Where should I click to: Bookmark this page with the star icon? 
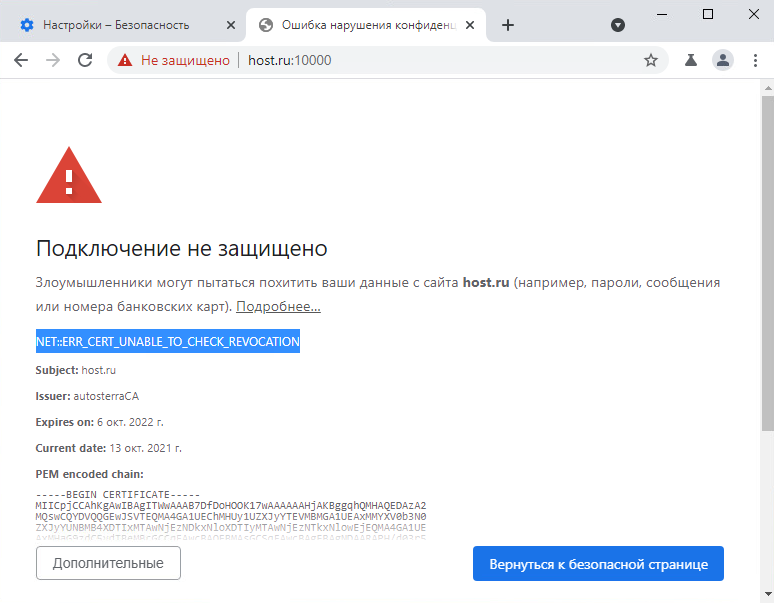click(x=651, y=60)
